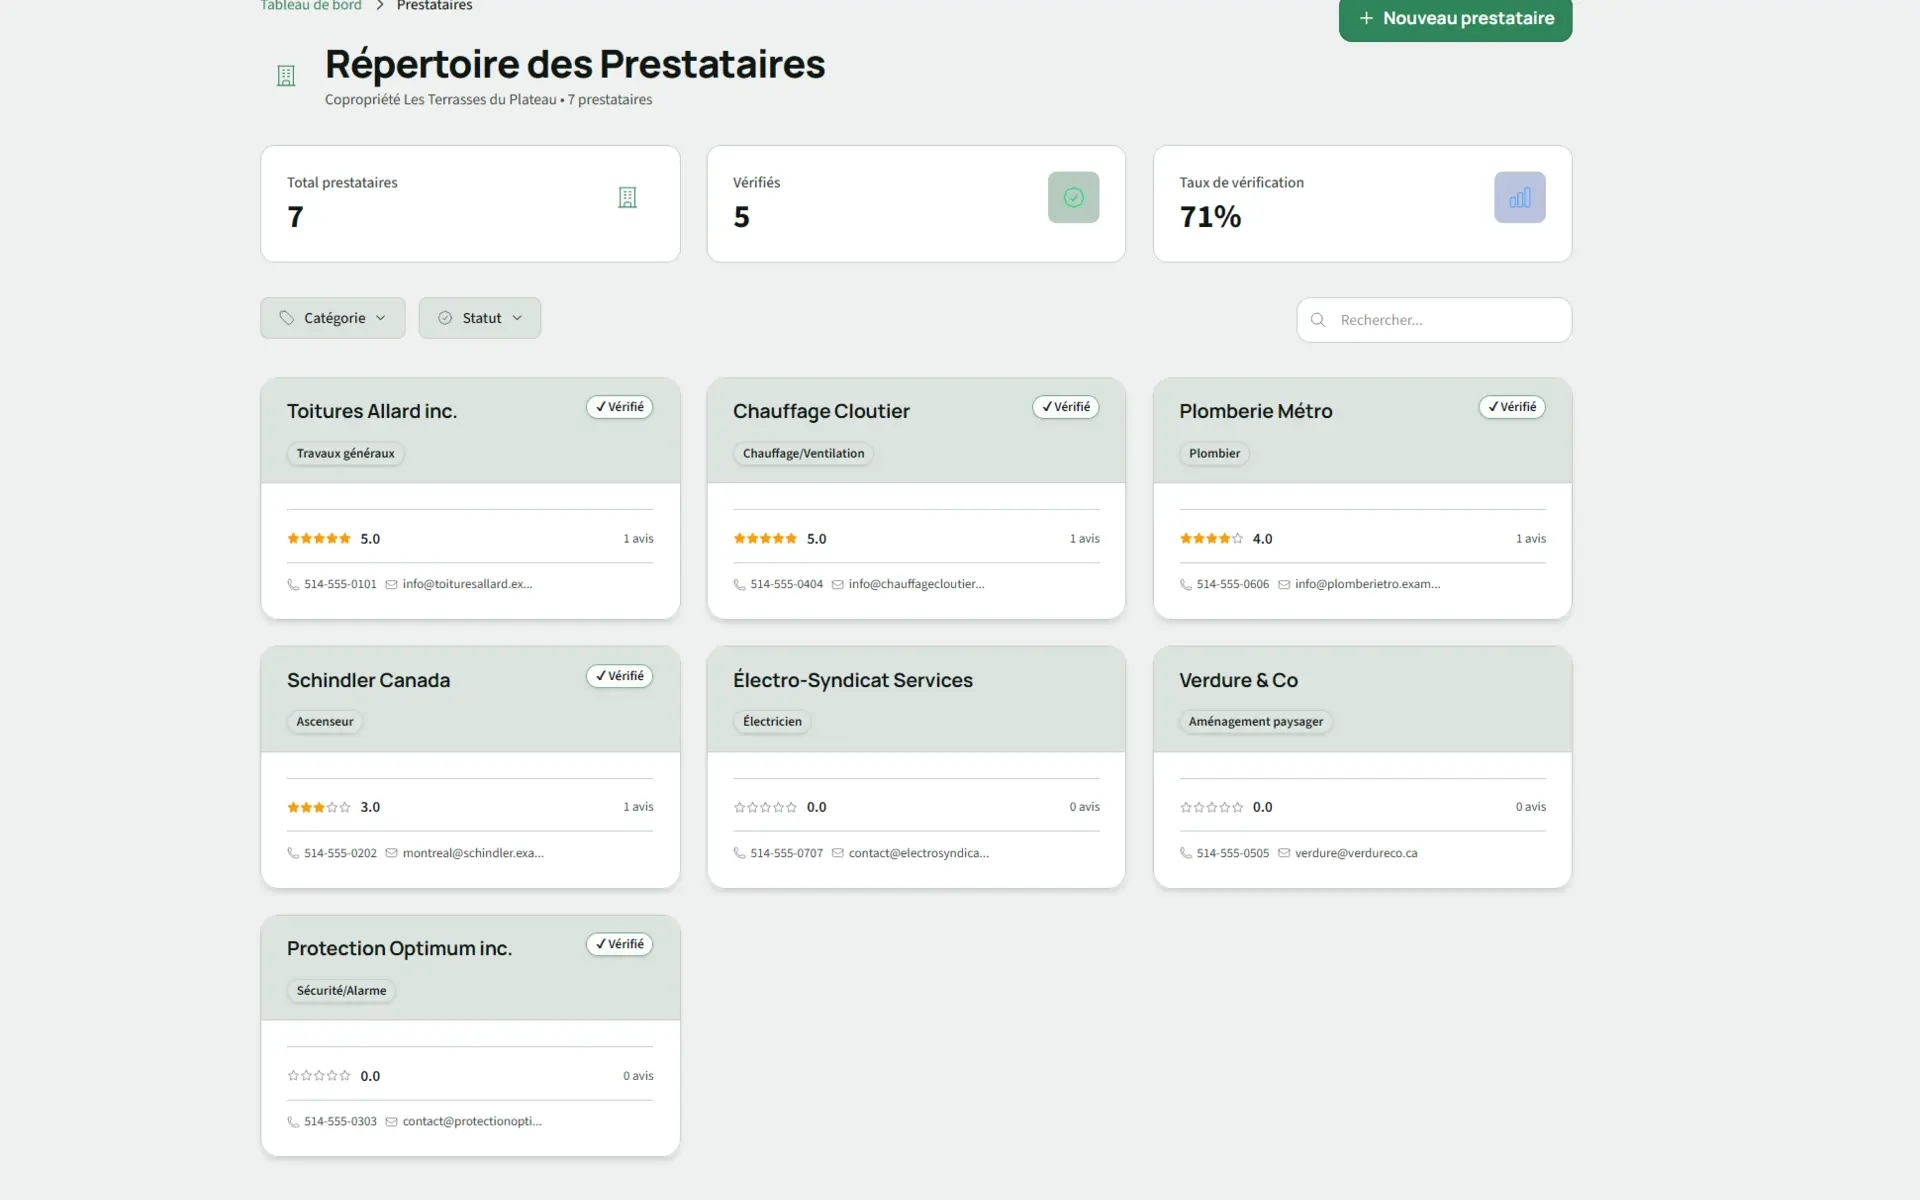This screenshot has width=1920, height=1200.
Task: Click building icon in Total prestataires card
Action: point(627,198)
